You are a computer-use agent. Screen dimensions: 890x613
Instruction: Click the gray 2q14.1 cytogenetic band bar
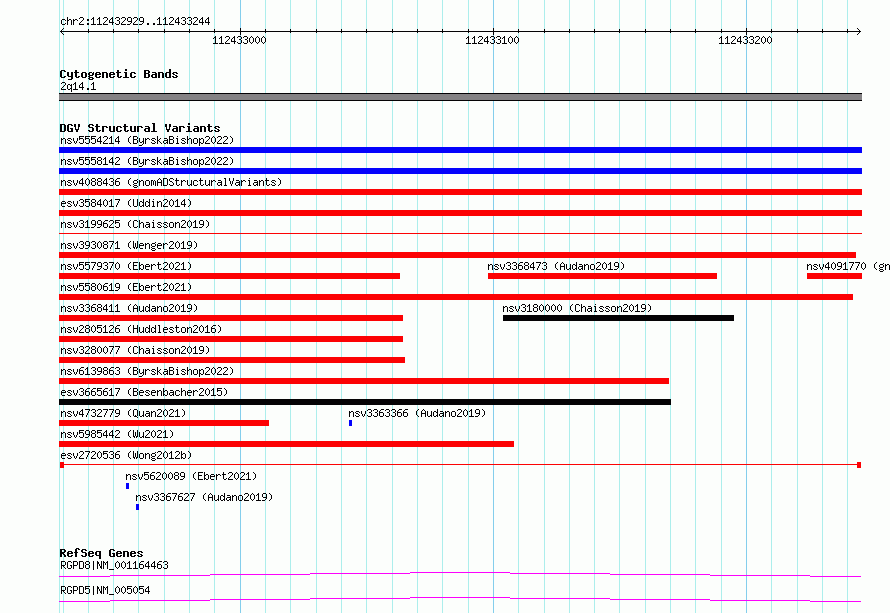pos(460,97)
